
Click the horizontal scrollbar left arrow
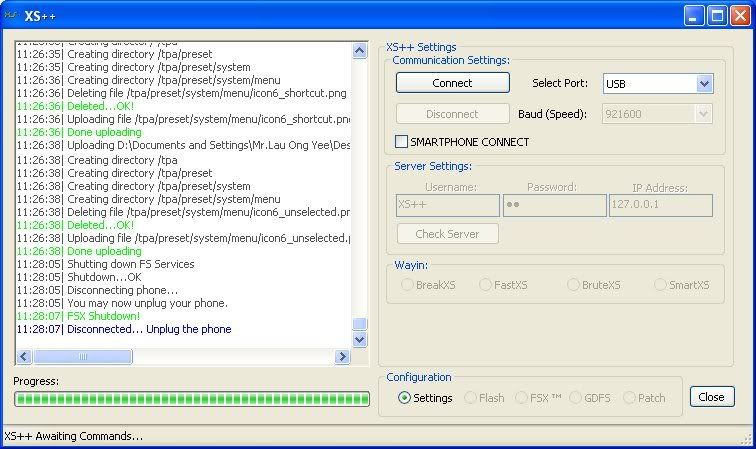[23, 357]
